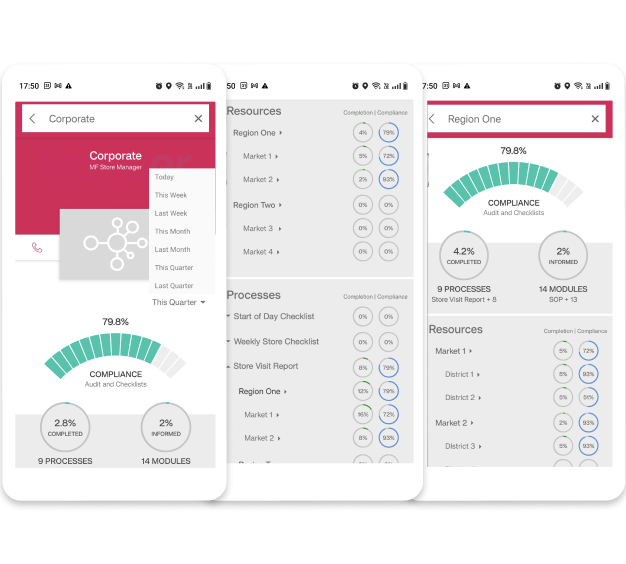Close the Region One search bar

tap(595, 119)
